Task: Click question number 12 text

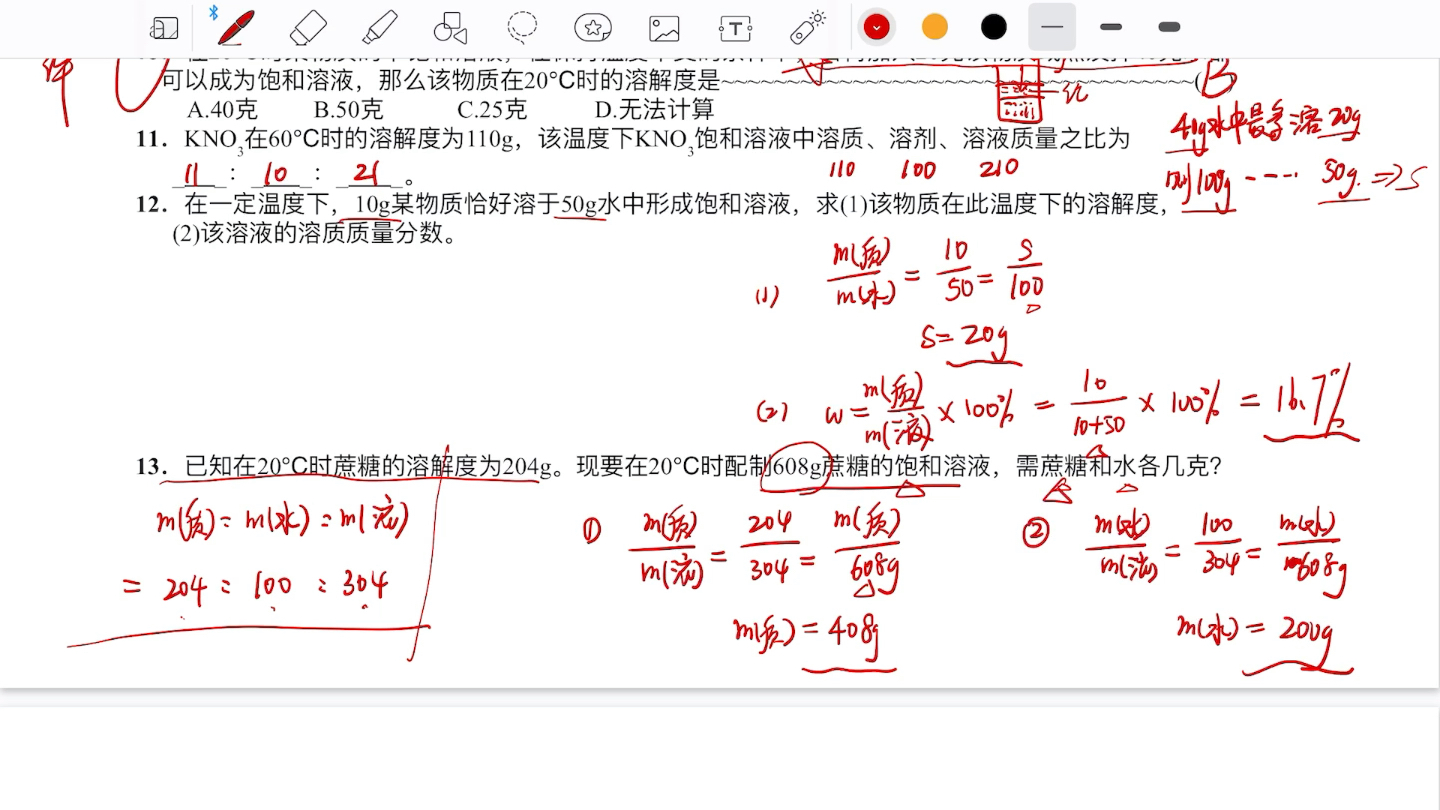Action: [151, 204]
